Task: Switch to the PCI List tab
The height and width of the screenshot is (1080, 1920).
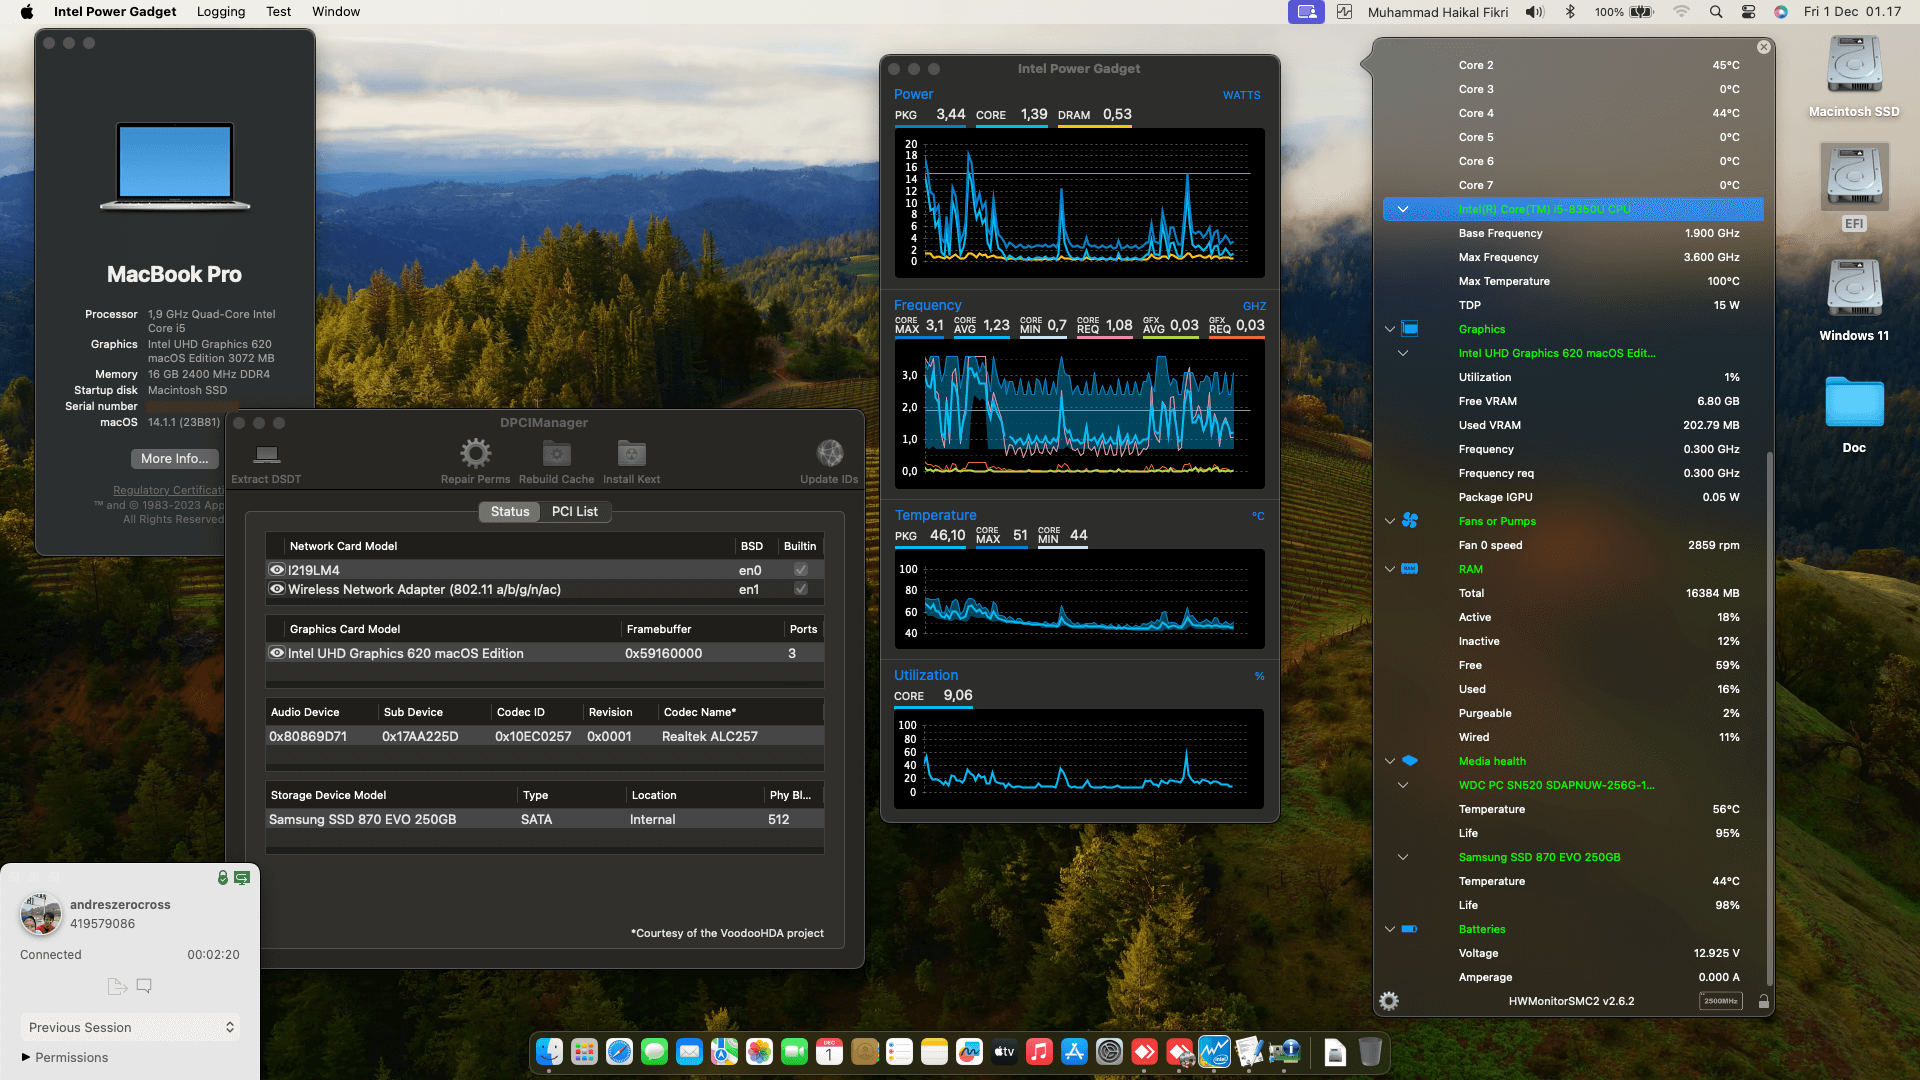Action: tap(574, 511)
